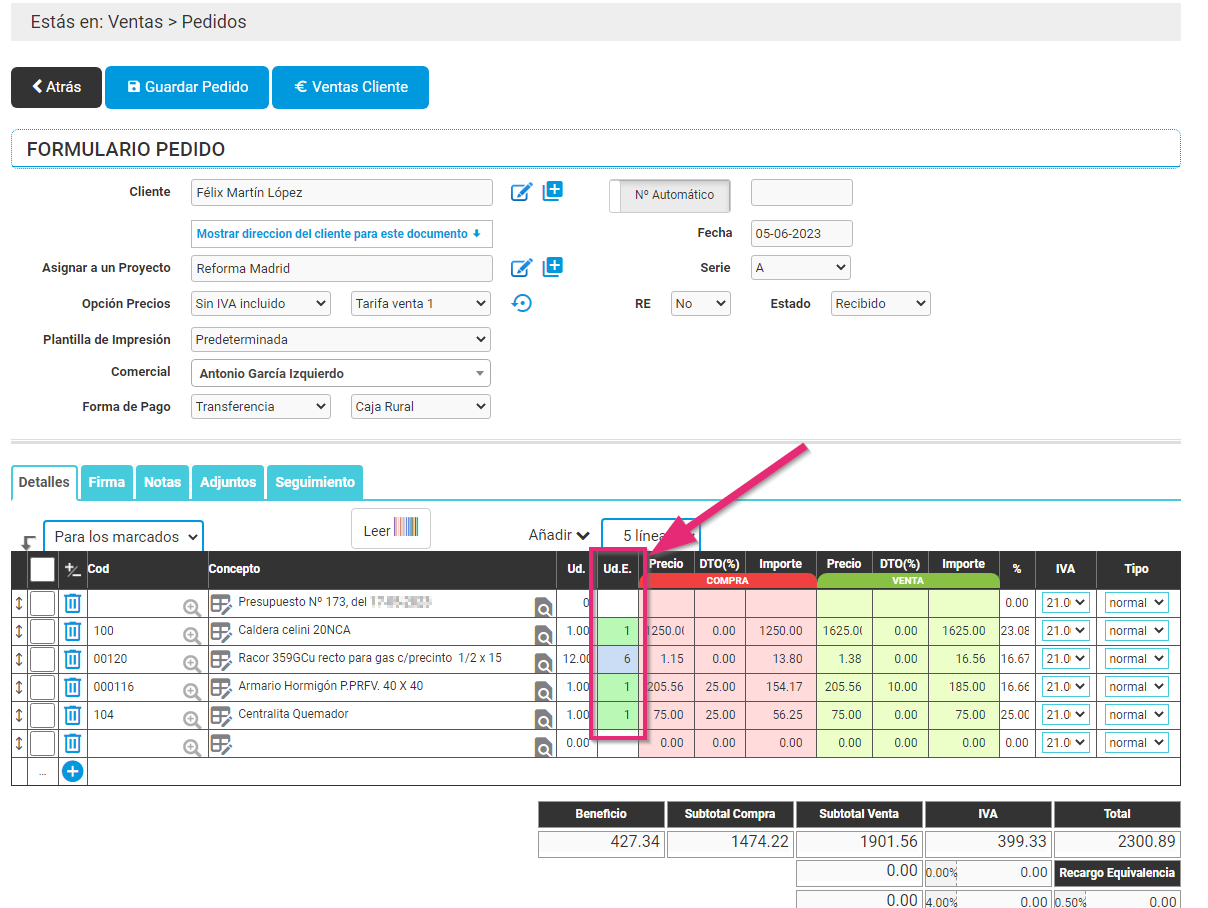Click the edit client pencil icon
The height and width of the screenshot is (908, 1208).
(521, 192)
